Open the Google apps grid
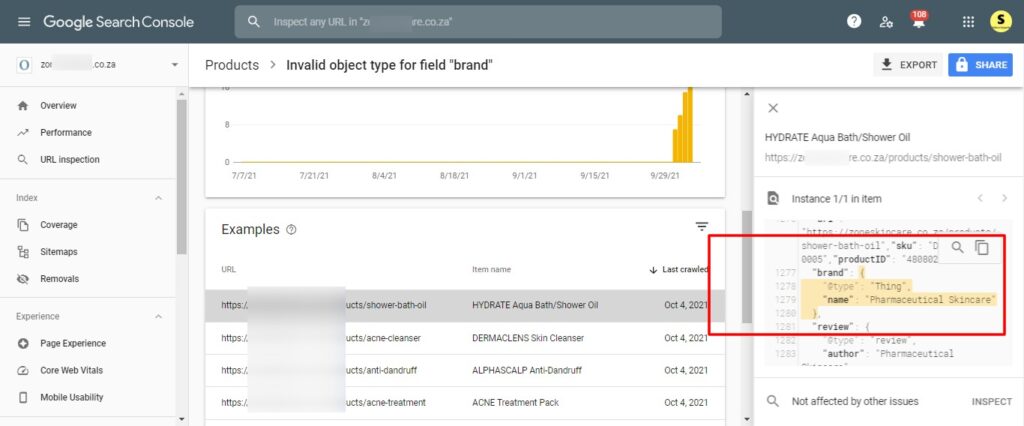Image resolution: width=1024 pixels, height=426 pixels. pos(968,22)
